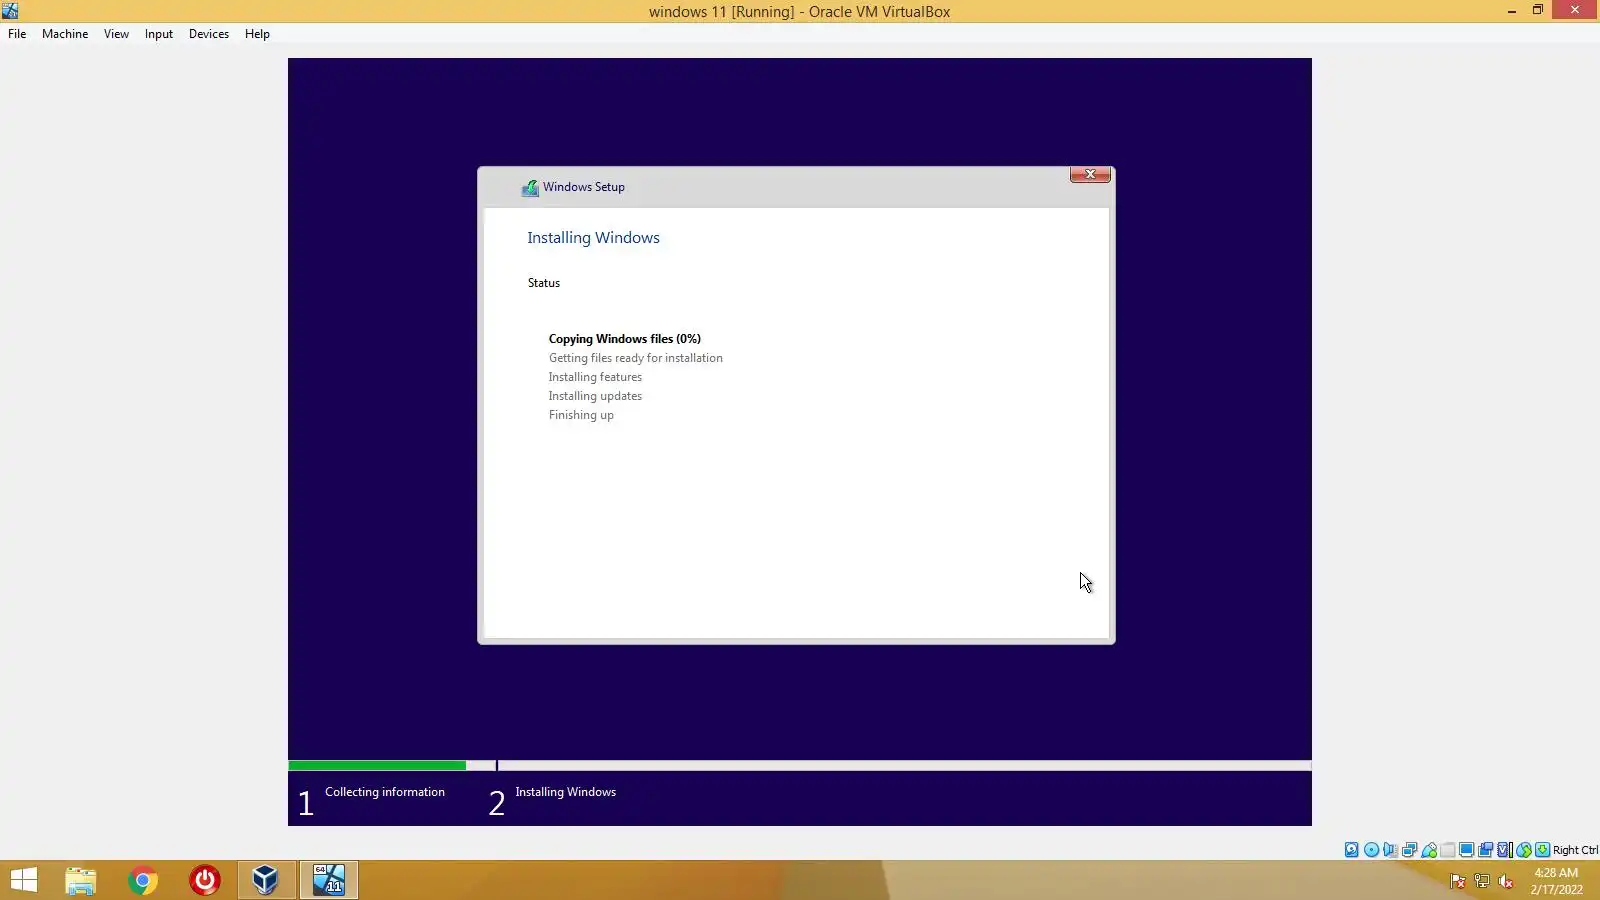Click the 'Finishing up' step
The image size is (1600, 900).
point(581,415)
